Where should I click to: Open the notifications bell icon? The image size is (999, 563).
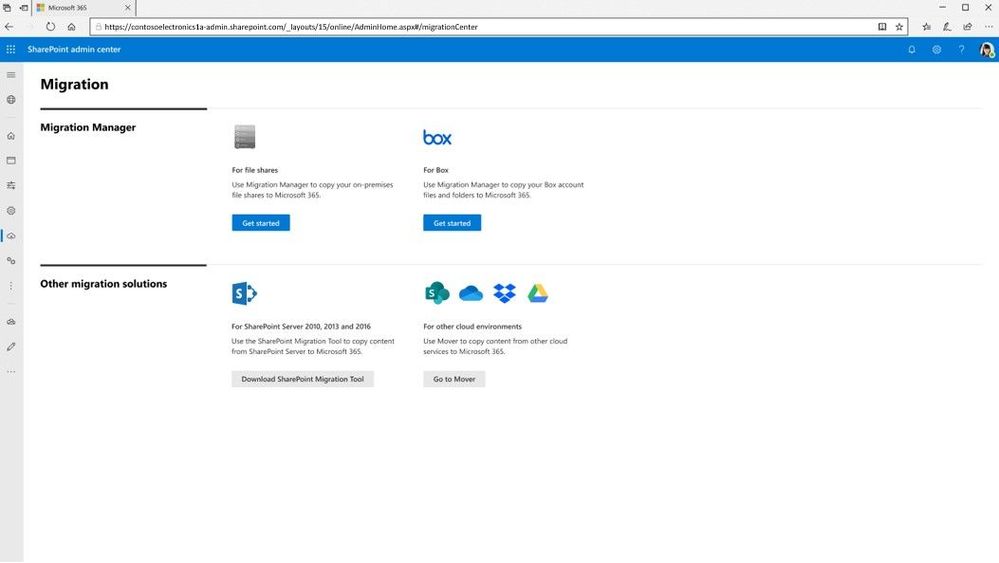click(912, 49)
